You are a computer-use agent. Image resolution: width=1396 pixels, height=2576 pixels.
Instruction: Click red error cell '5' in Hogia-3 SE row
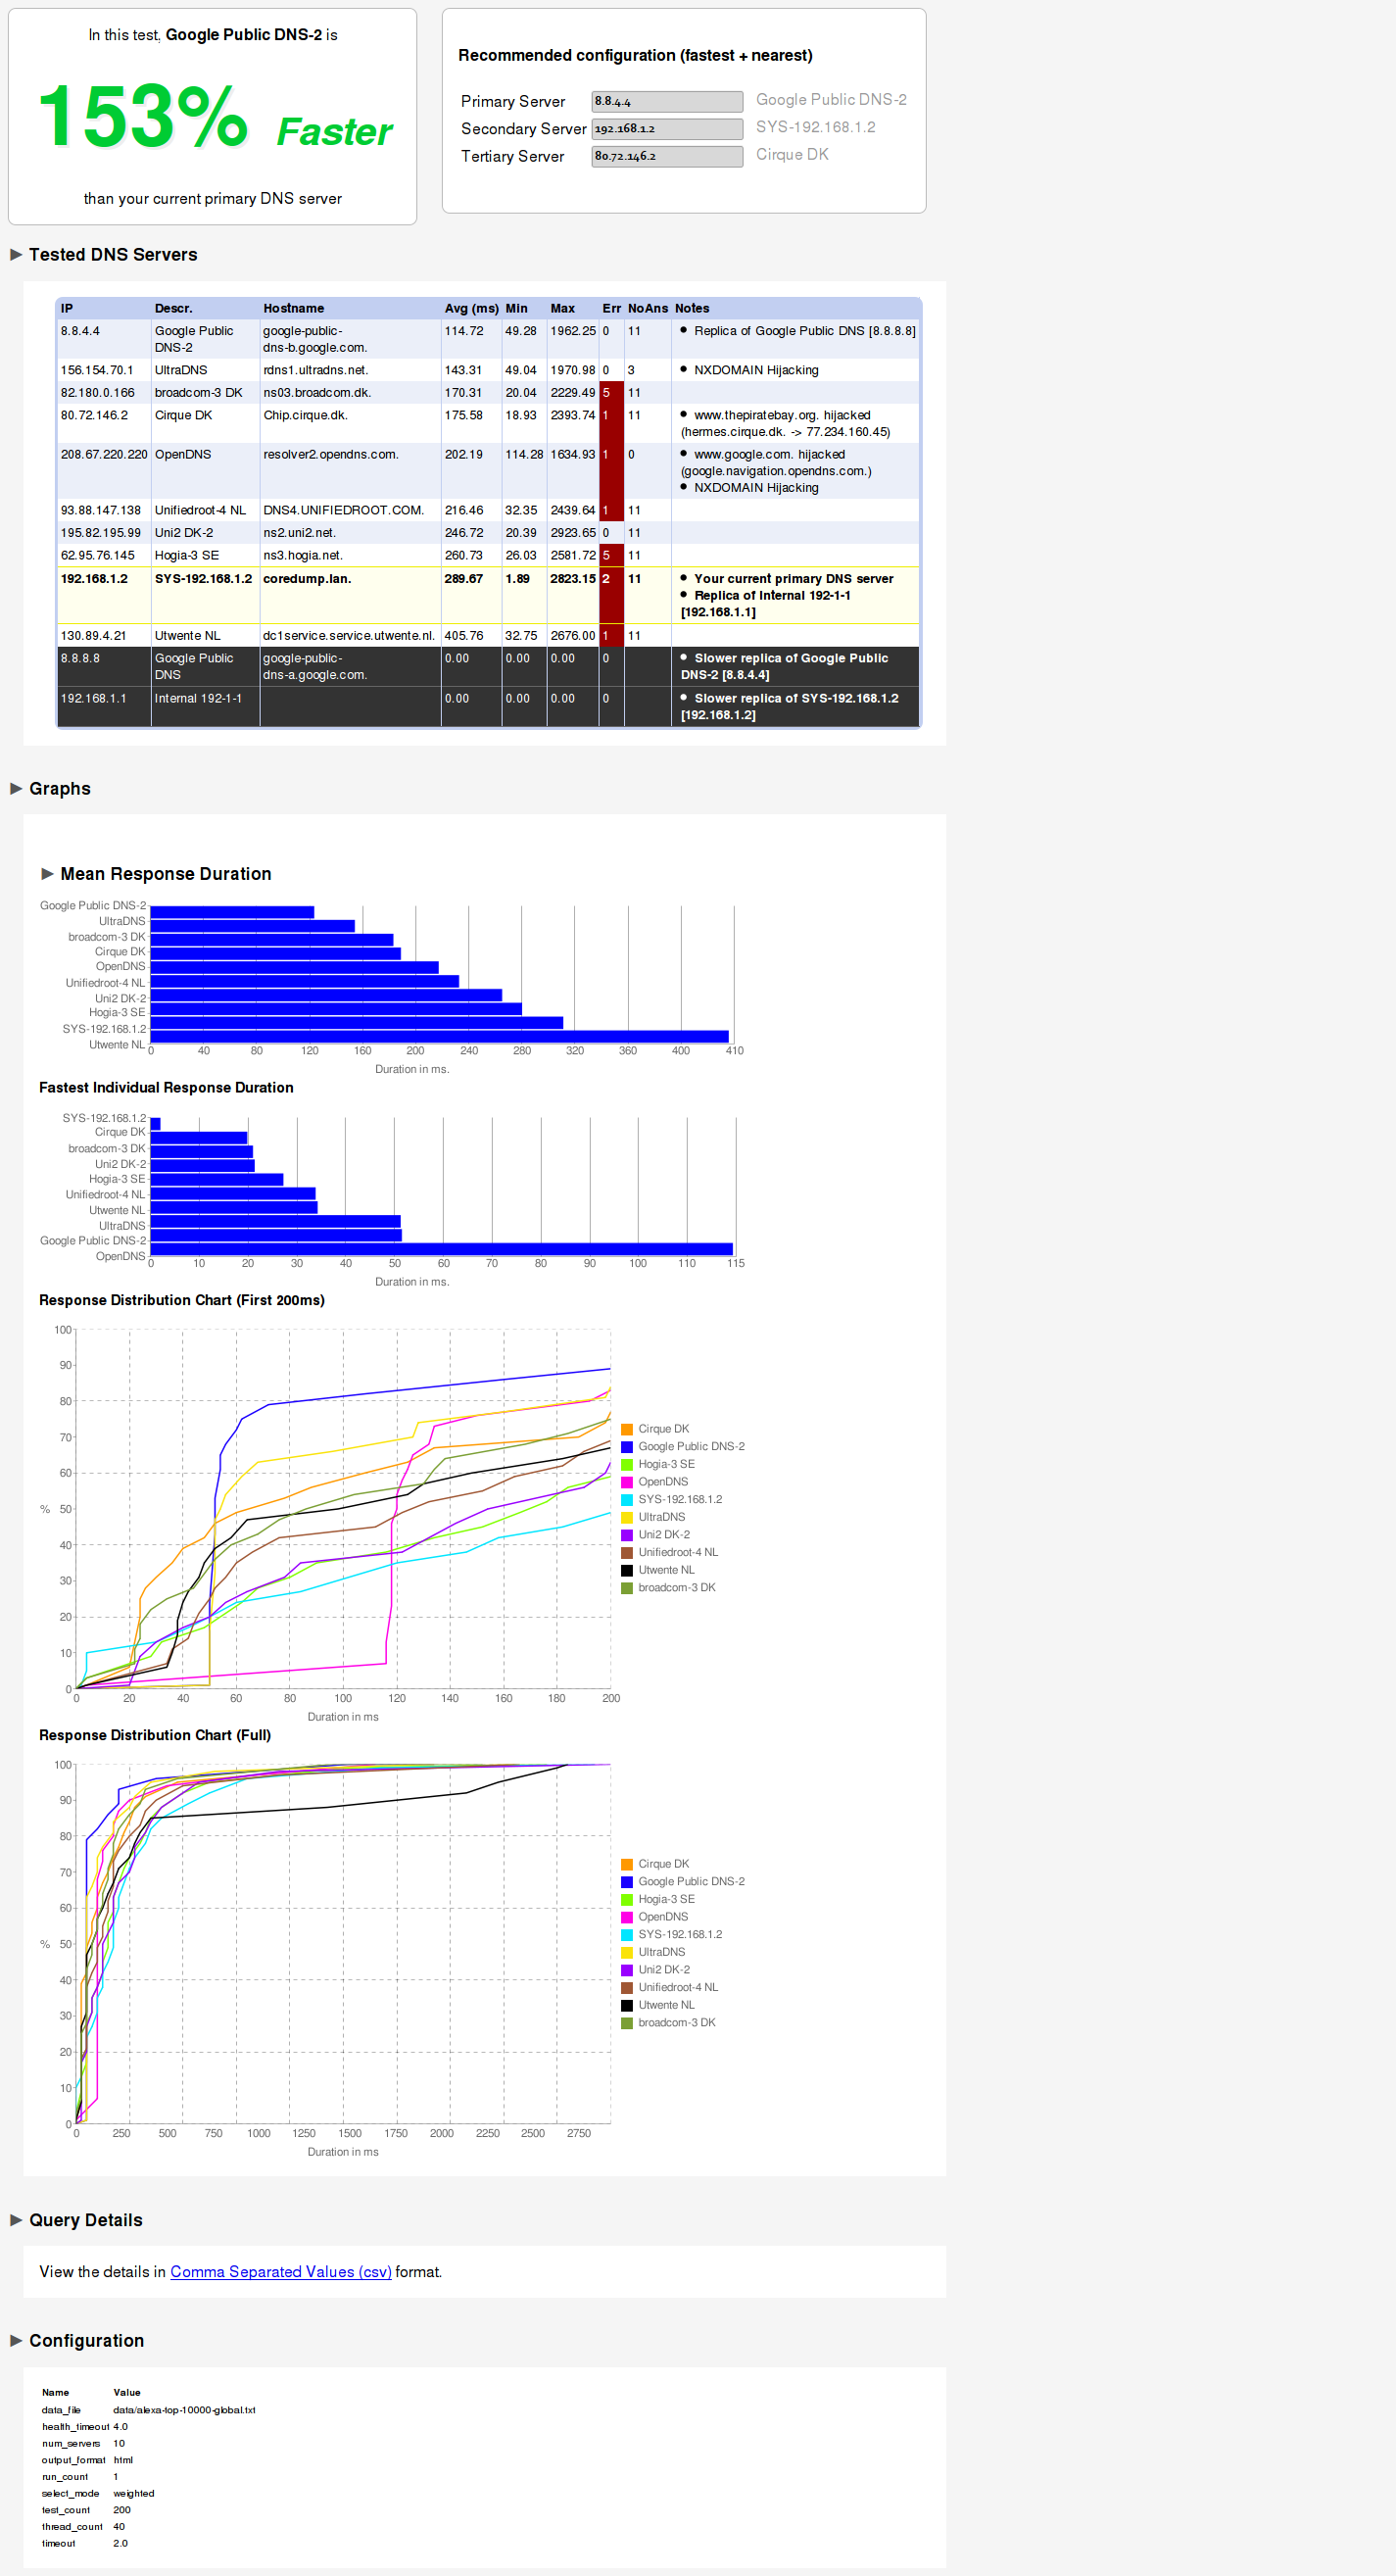pos(612,556)
